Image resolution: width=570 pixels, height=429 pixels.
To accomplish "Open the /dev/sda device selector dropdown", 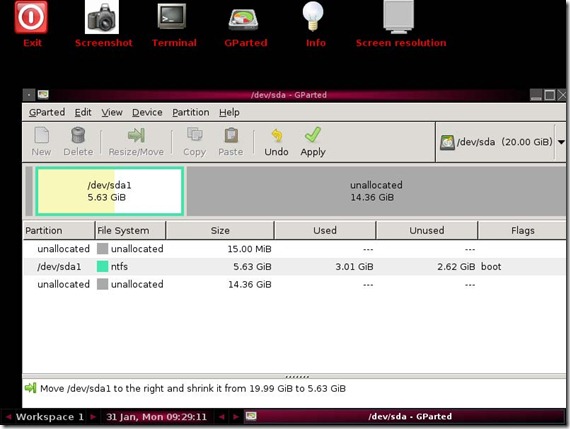I will coord(501,142).
